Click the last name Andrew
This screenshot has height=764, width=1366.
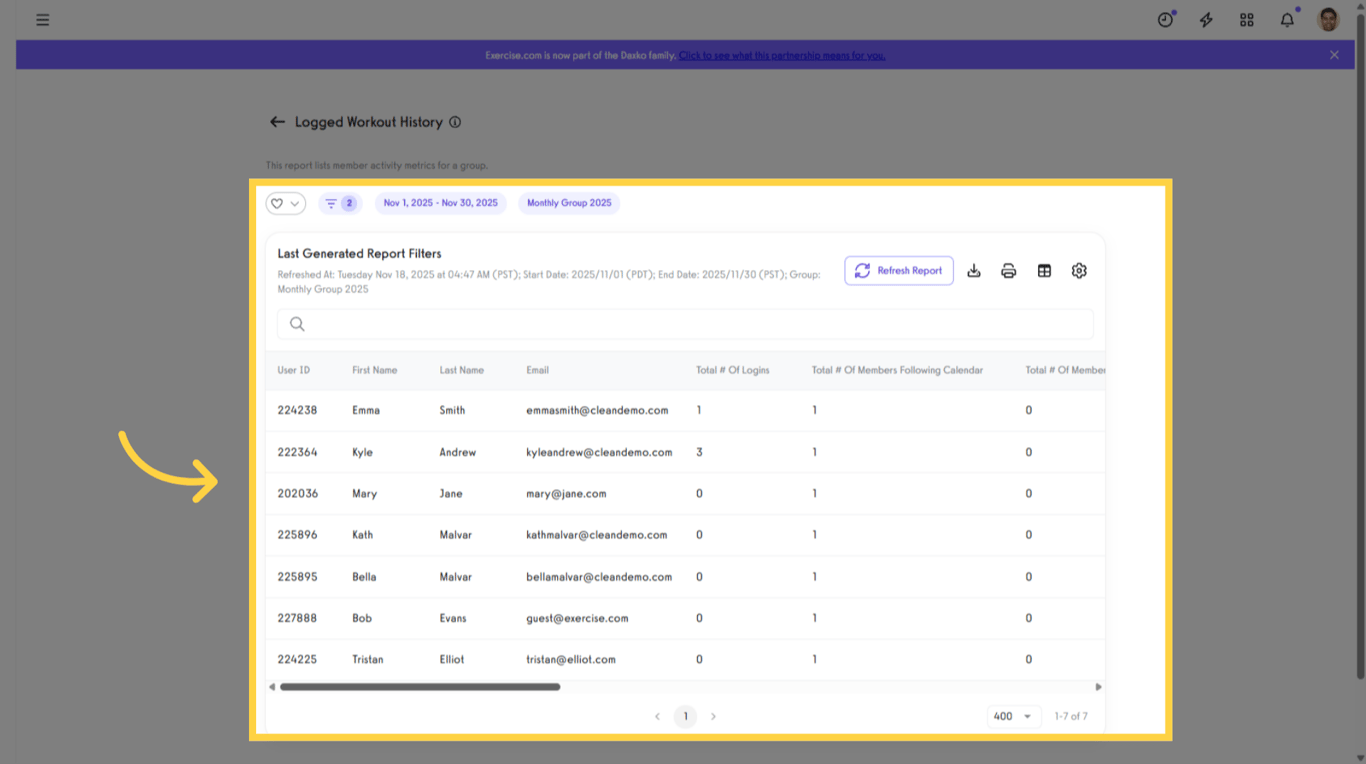click(x=458, y=452)
